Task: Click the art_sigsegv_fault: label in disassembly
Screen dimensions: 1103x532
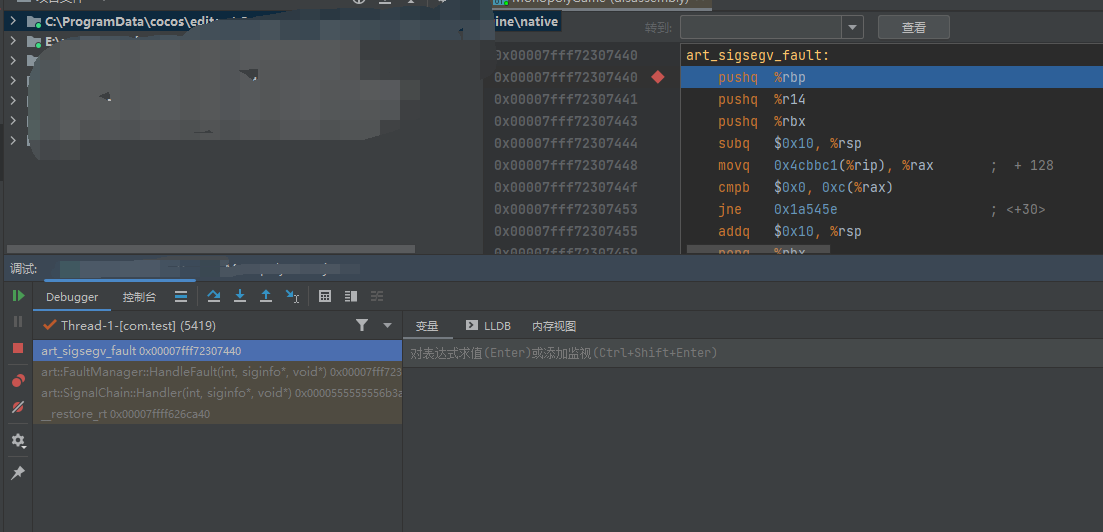Action: (x=758, y=55)
